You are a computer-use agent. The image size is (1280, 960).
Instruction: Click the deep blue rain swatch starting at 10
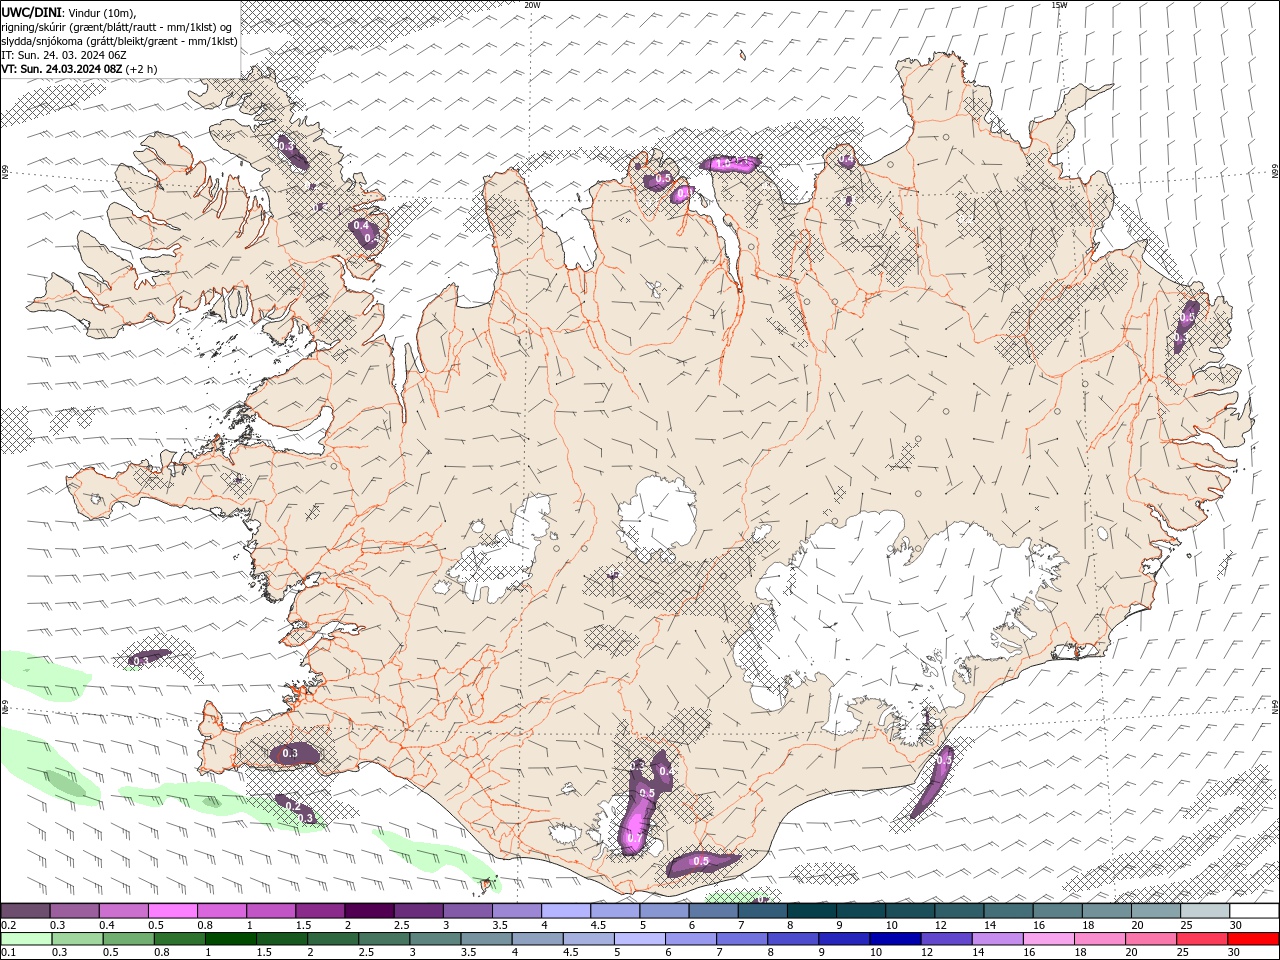pyautogui.click(x=893, y=939)
